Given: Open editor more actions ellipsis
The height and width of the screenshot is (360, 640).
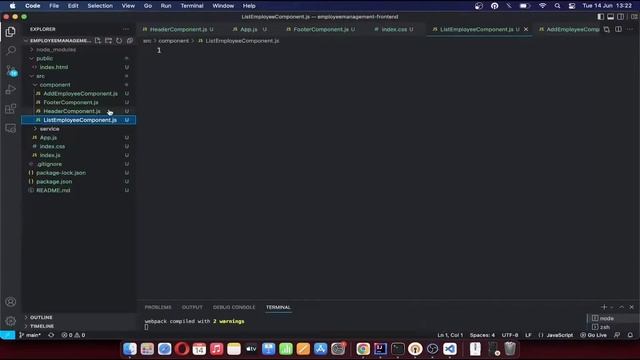Looking at the screenshot, I should (x=630, y=29).
